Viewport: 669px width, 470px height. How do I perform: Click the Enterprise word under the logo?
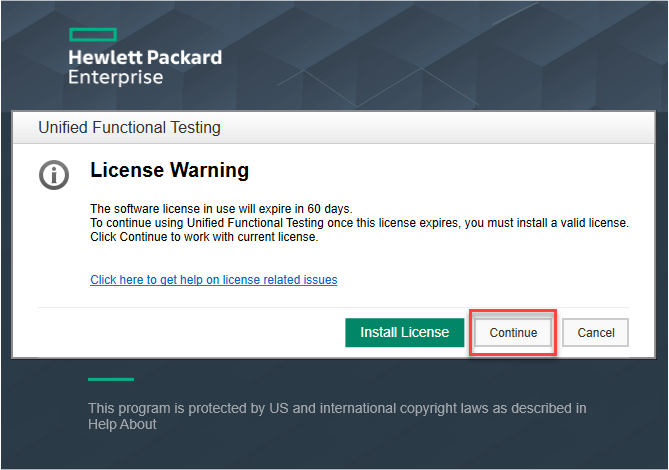115,77
